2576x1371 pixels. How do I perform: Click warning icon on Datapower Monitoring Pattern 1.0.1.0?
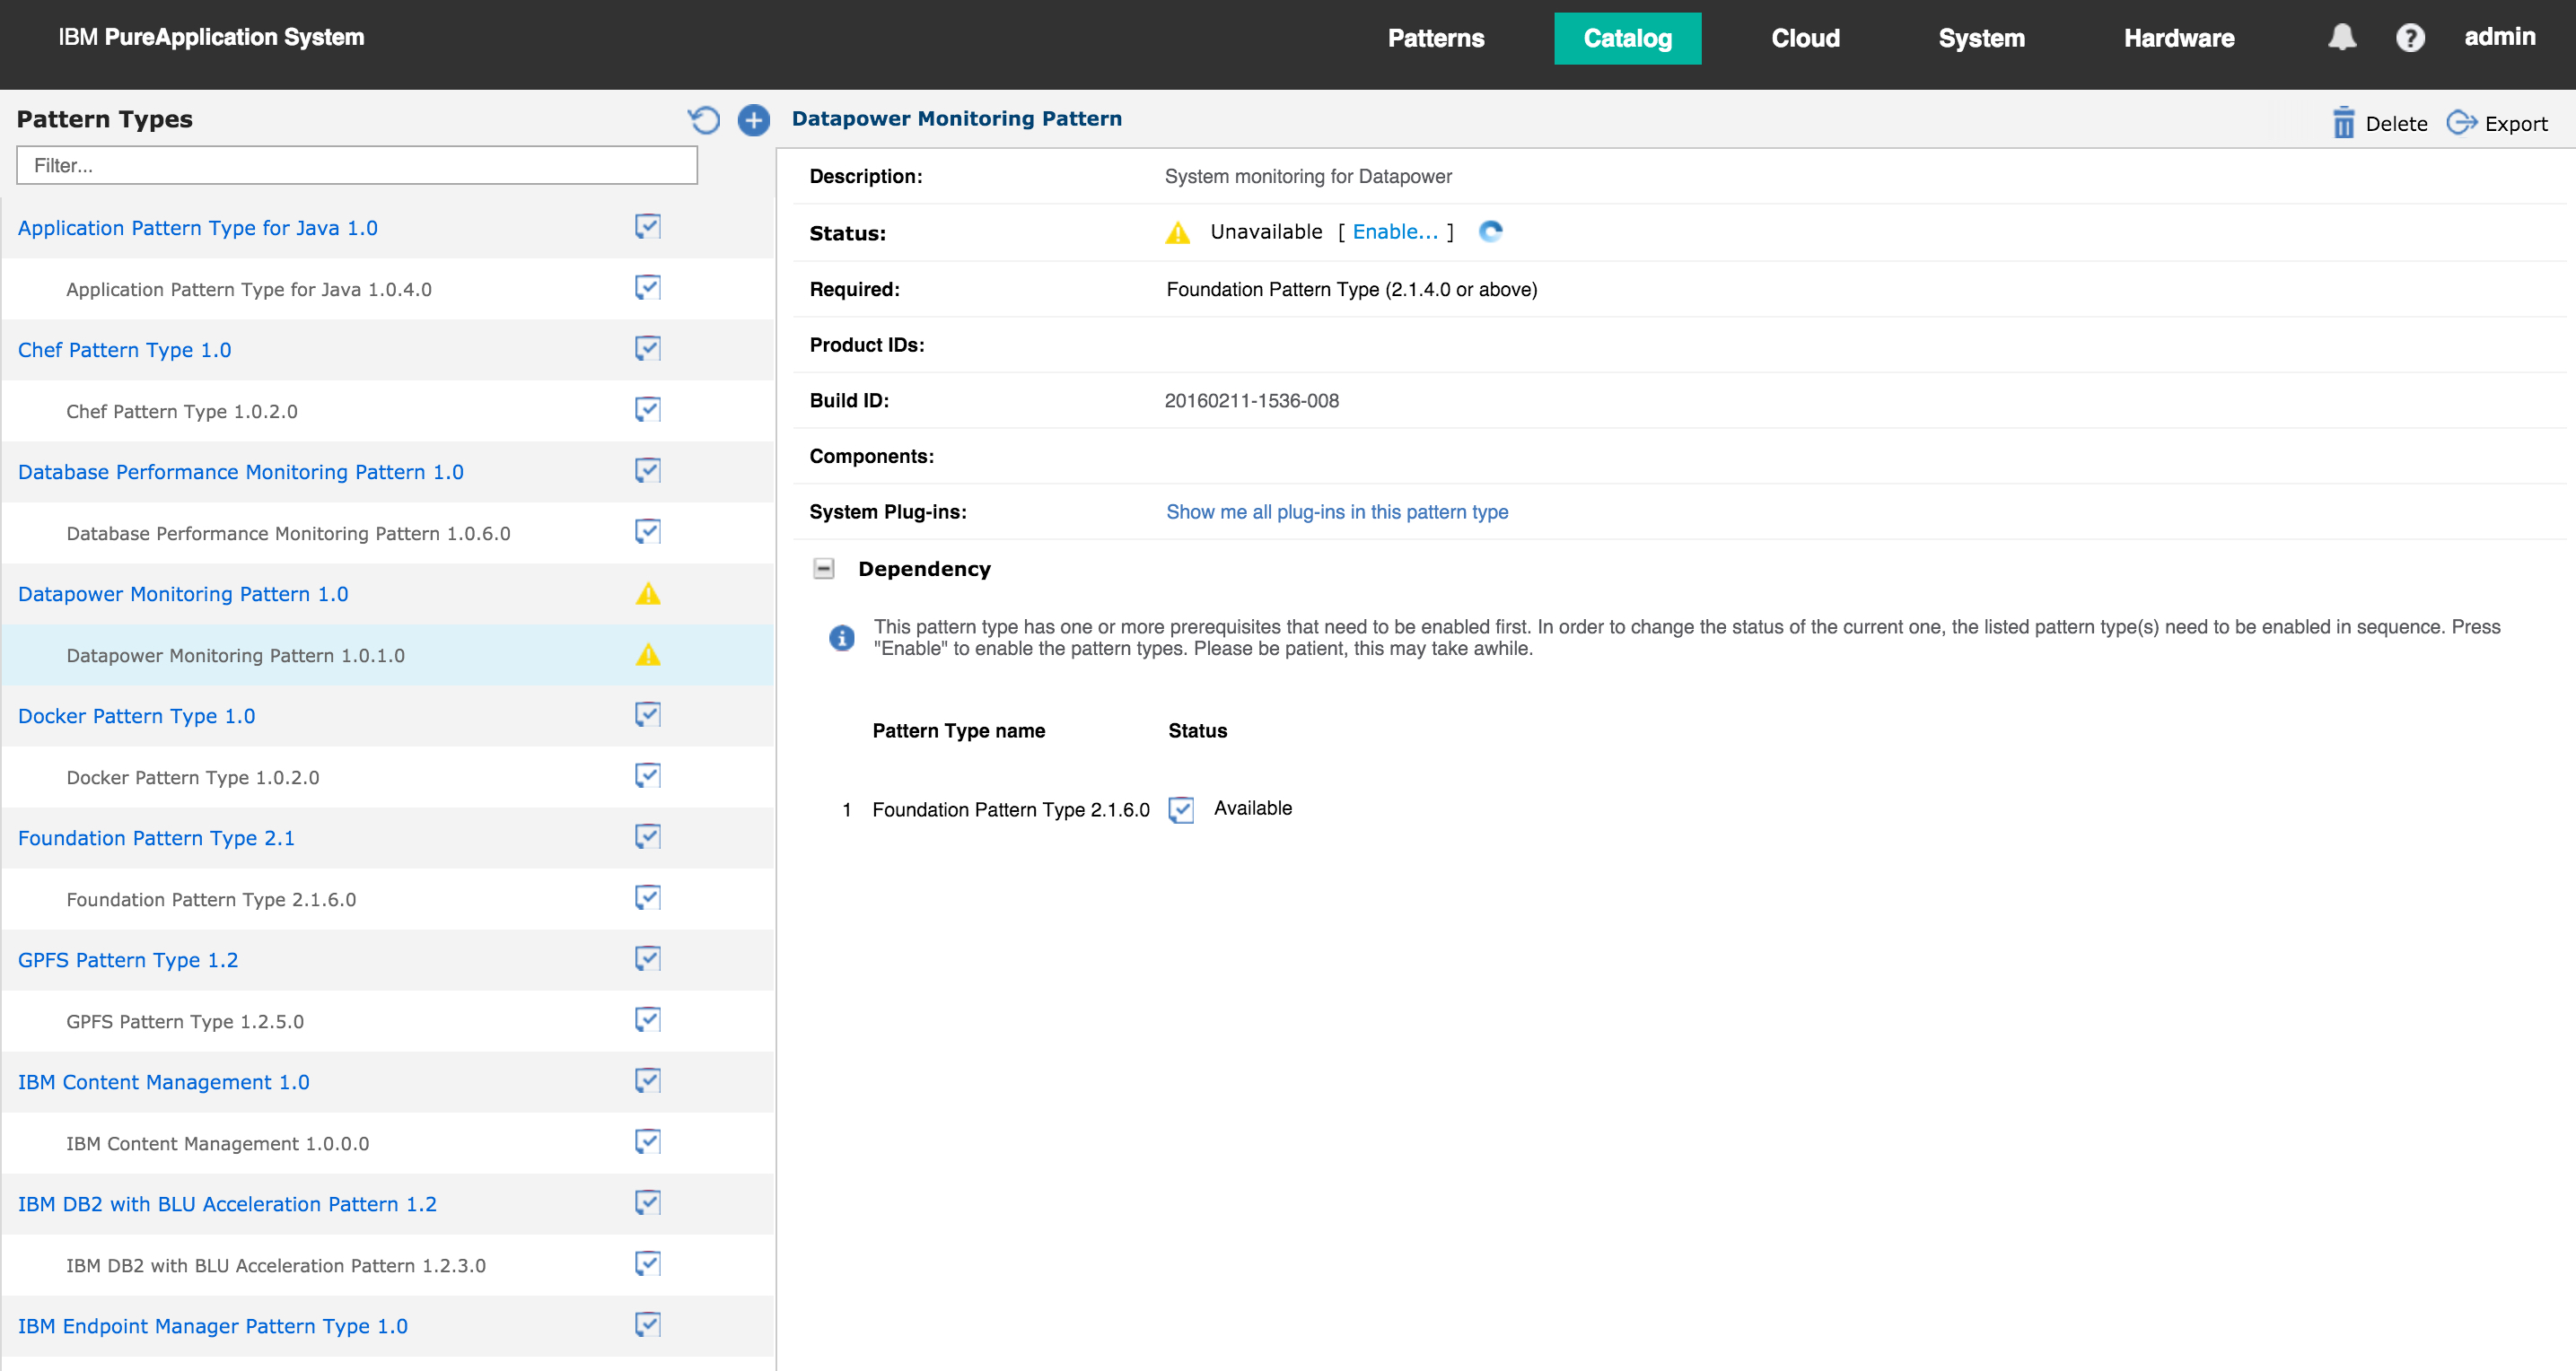pyautogui.click(x=648, y=655)
